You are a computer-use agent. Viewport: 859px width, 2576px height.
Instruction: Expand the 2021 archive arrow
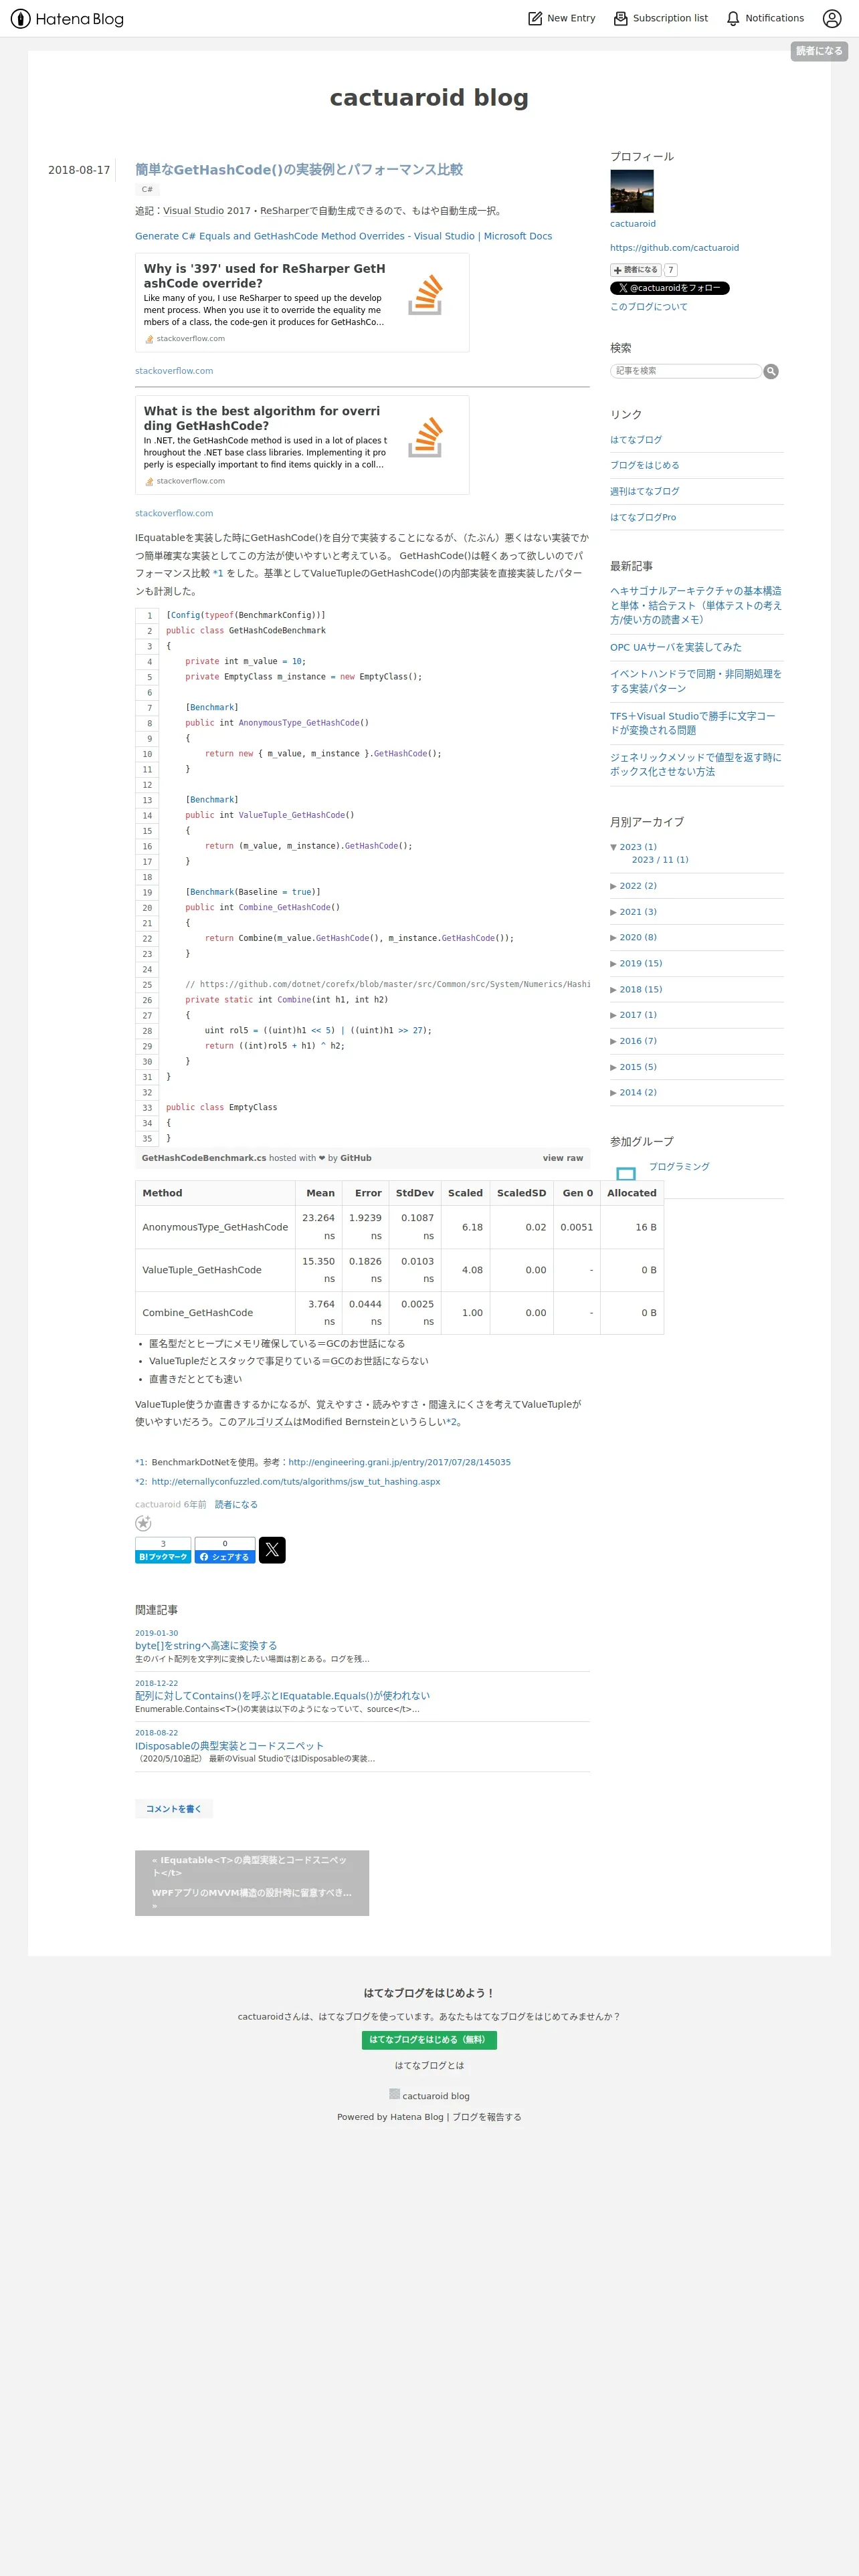pos(613,912)
